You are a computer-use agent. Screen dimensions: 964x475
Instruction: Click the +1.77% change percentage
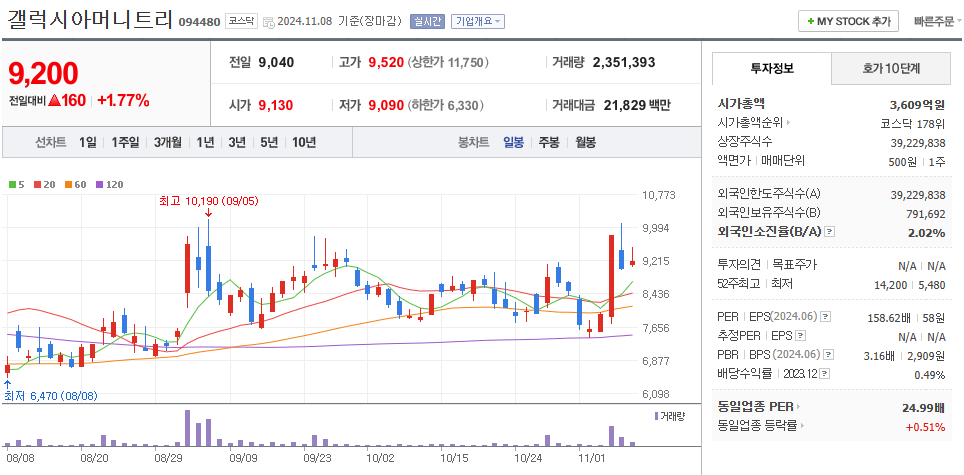[124, 101]
